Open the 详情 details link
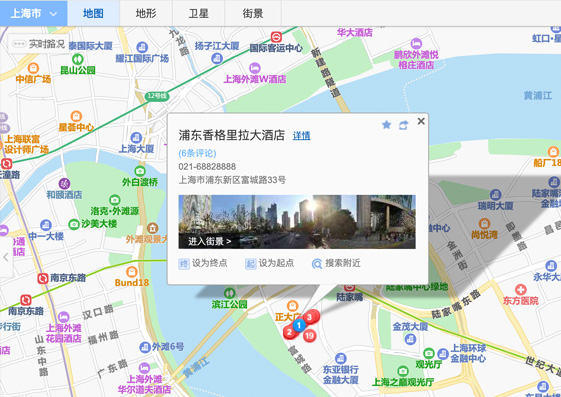561x397 pixels. coord(301,136)
